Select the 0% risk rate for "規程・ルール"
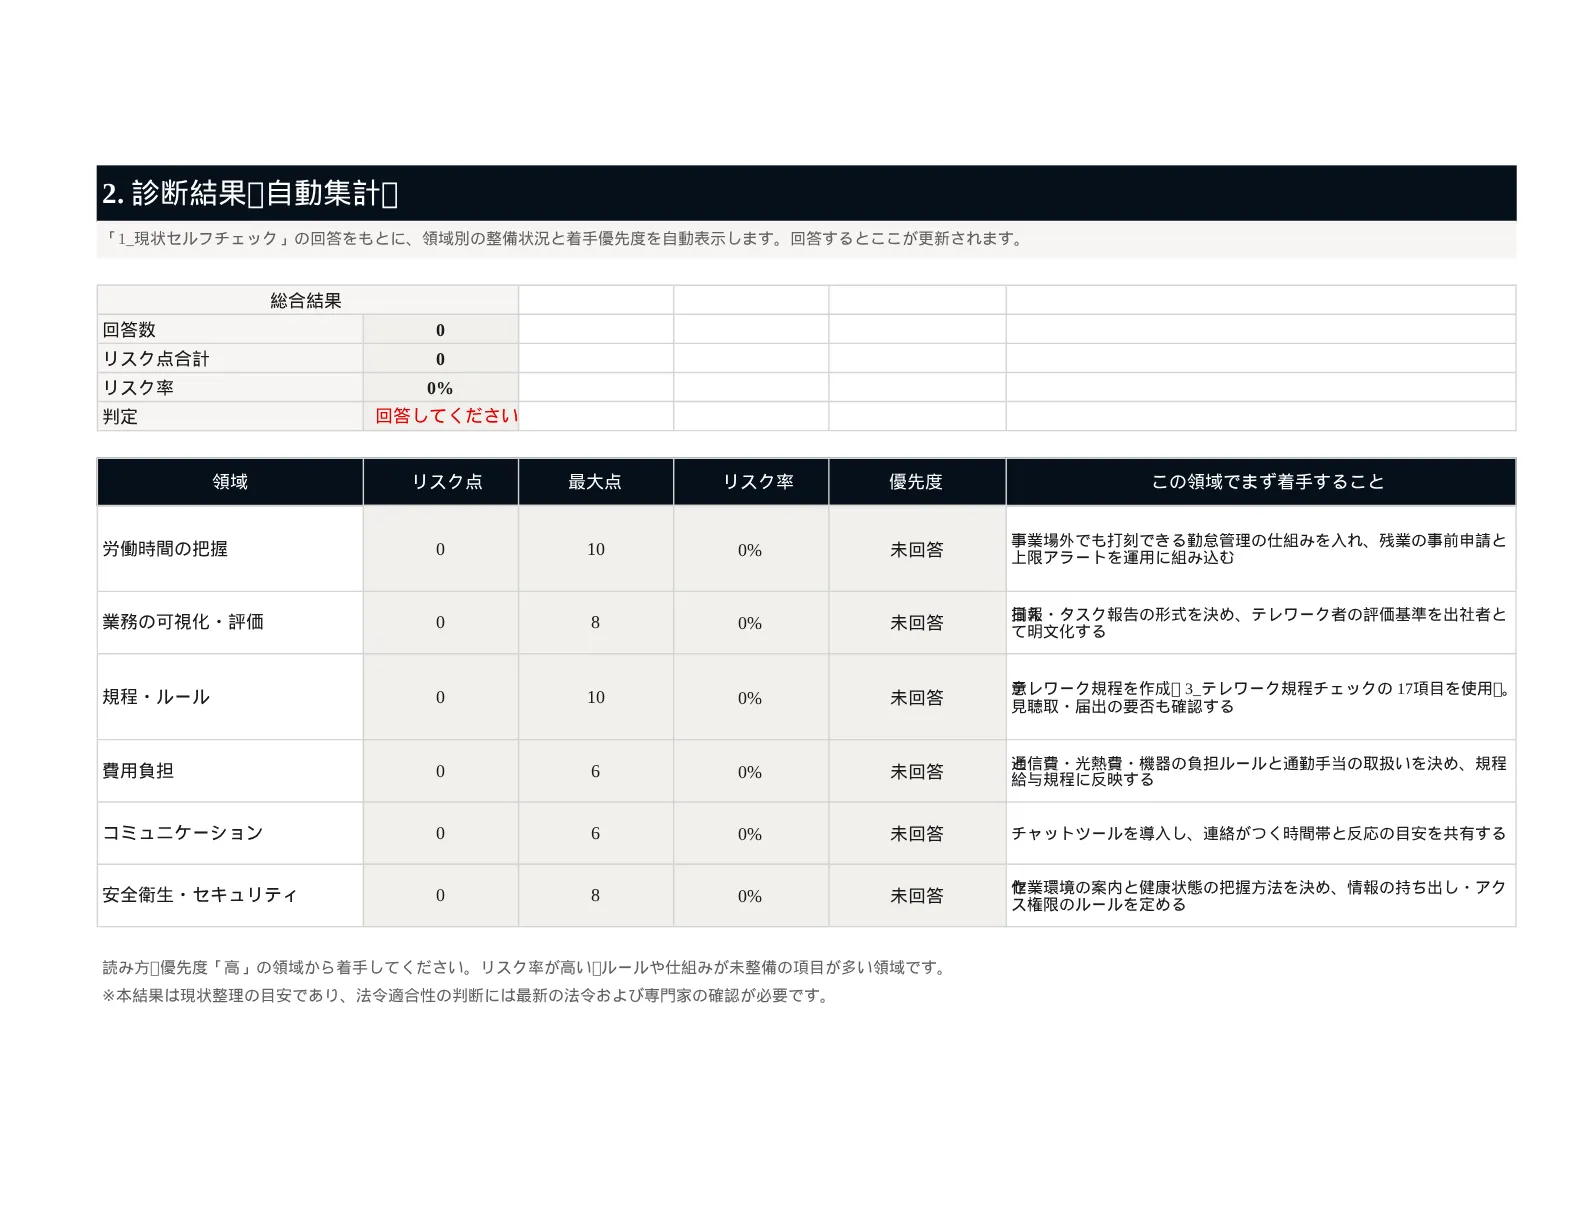 pos(750,697)
